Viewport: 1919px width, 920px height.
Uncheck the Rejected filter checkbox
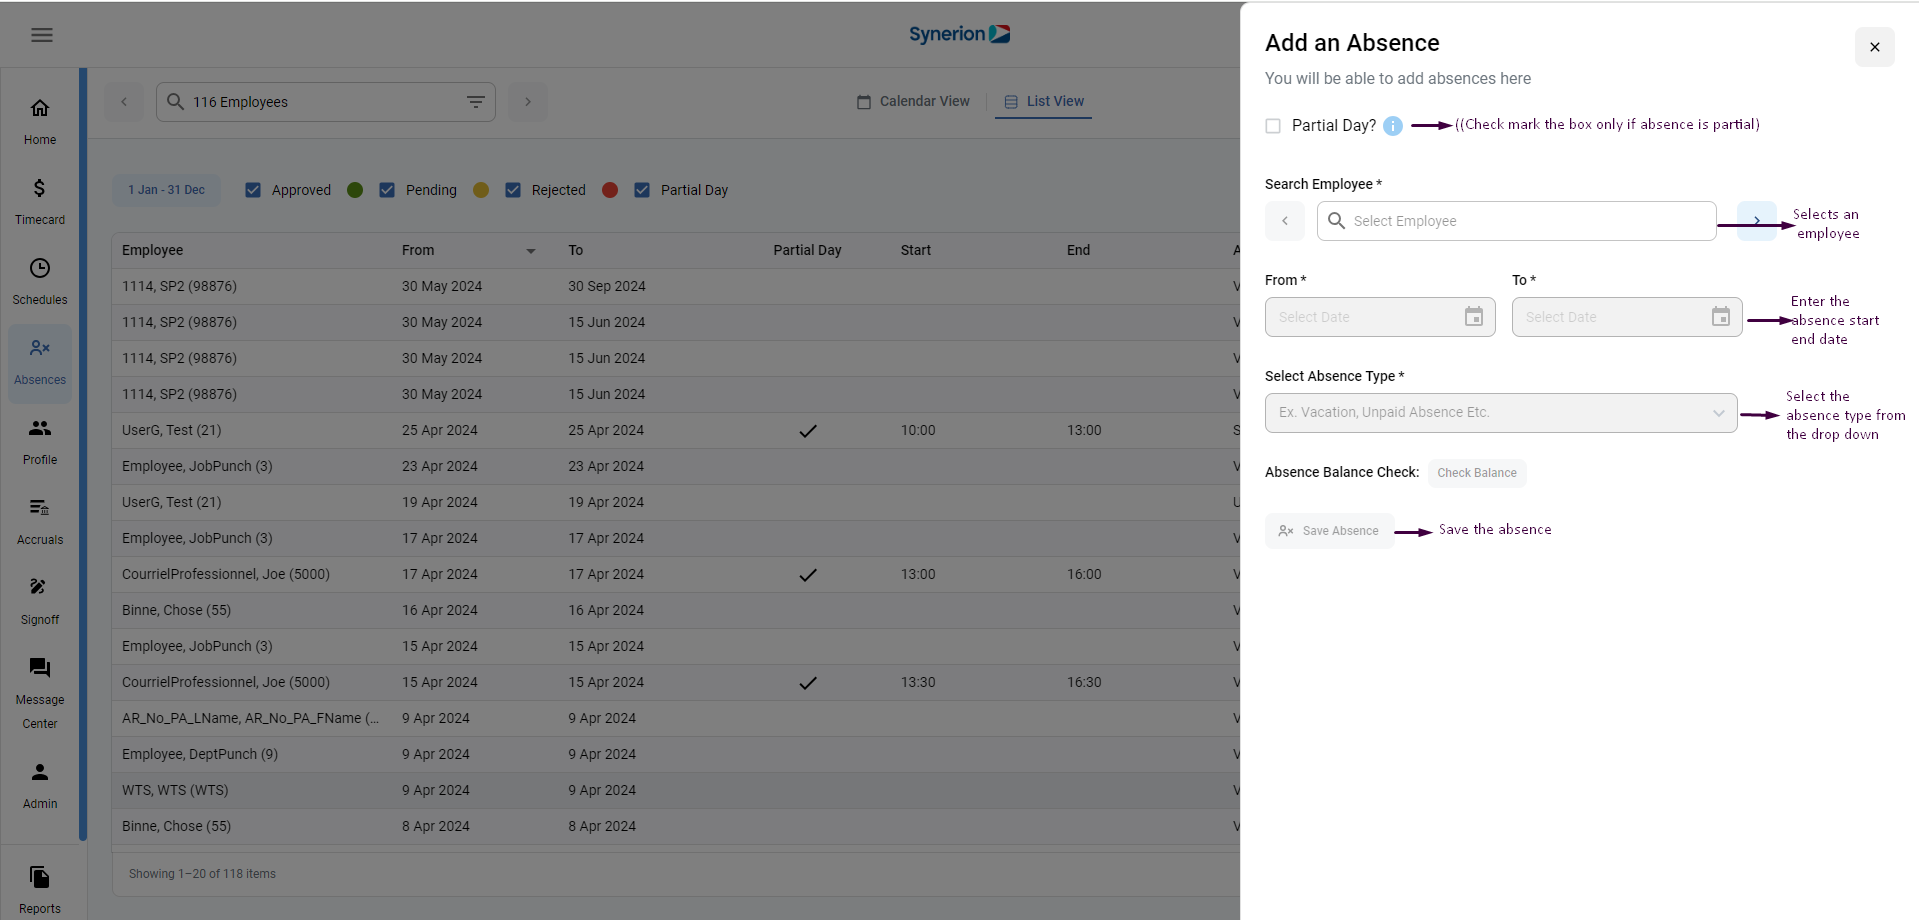pos(513,190)
